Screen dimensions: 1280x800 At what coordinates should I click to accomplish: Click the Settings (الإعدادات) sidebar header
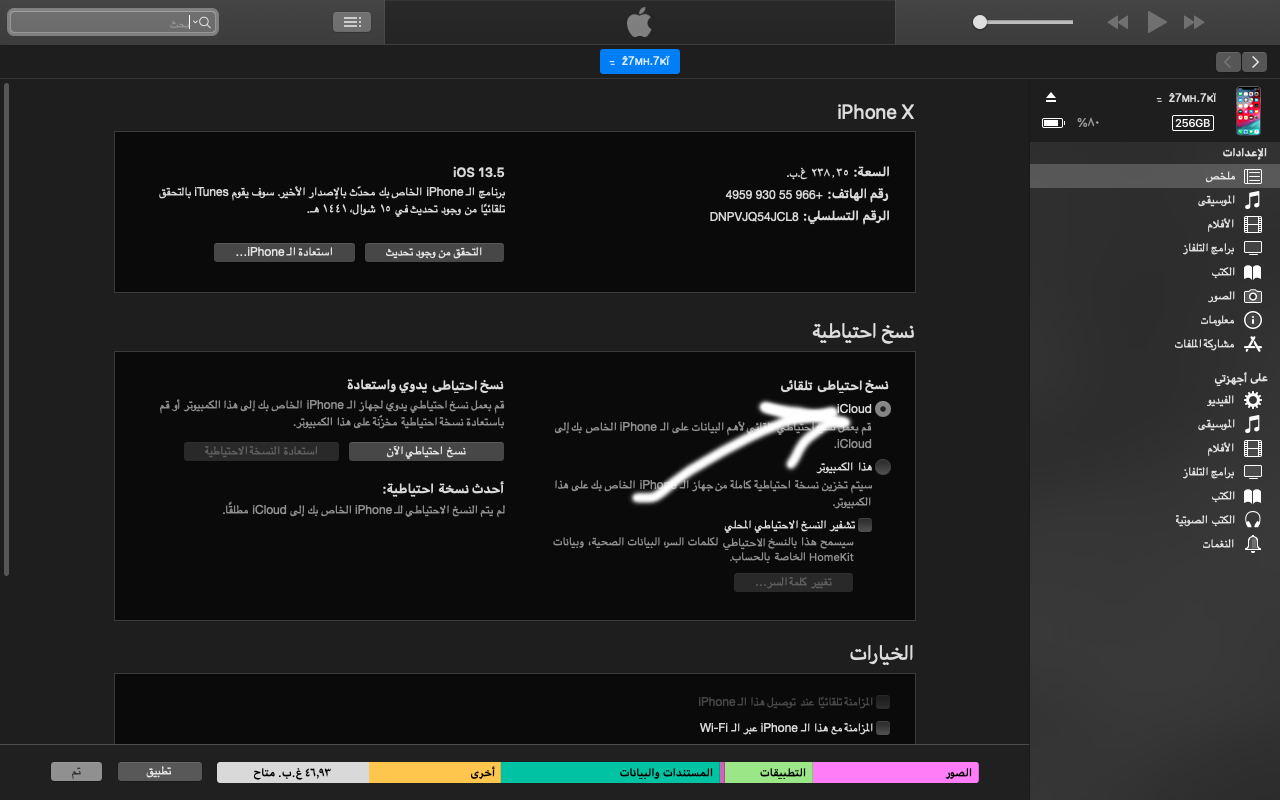pos(1244,153)
